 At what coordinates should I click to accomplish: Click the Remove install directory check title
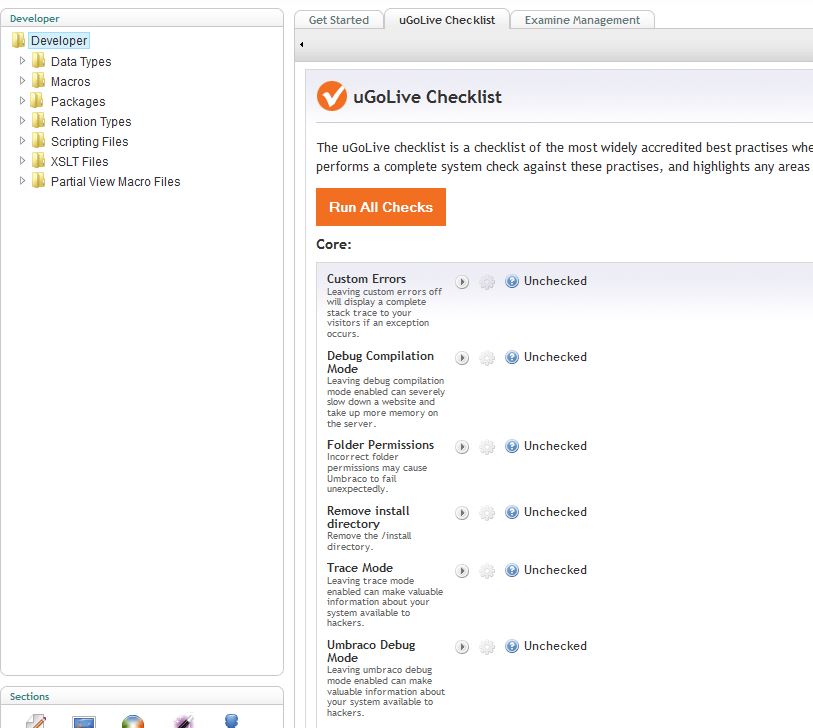click(x=368, y=517)
